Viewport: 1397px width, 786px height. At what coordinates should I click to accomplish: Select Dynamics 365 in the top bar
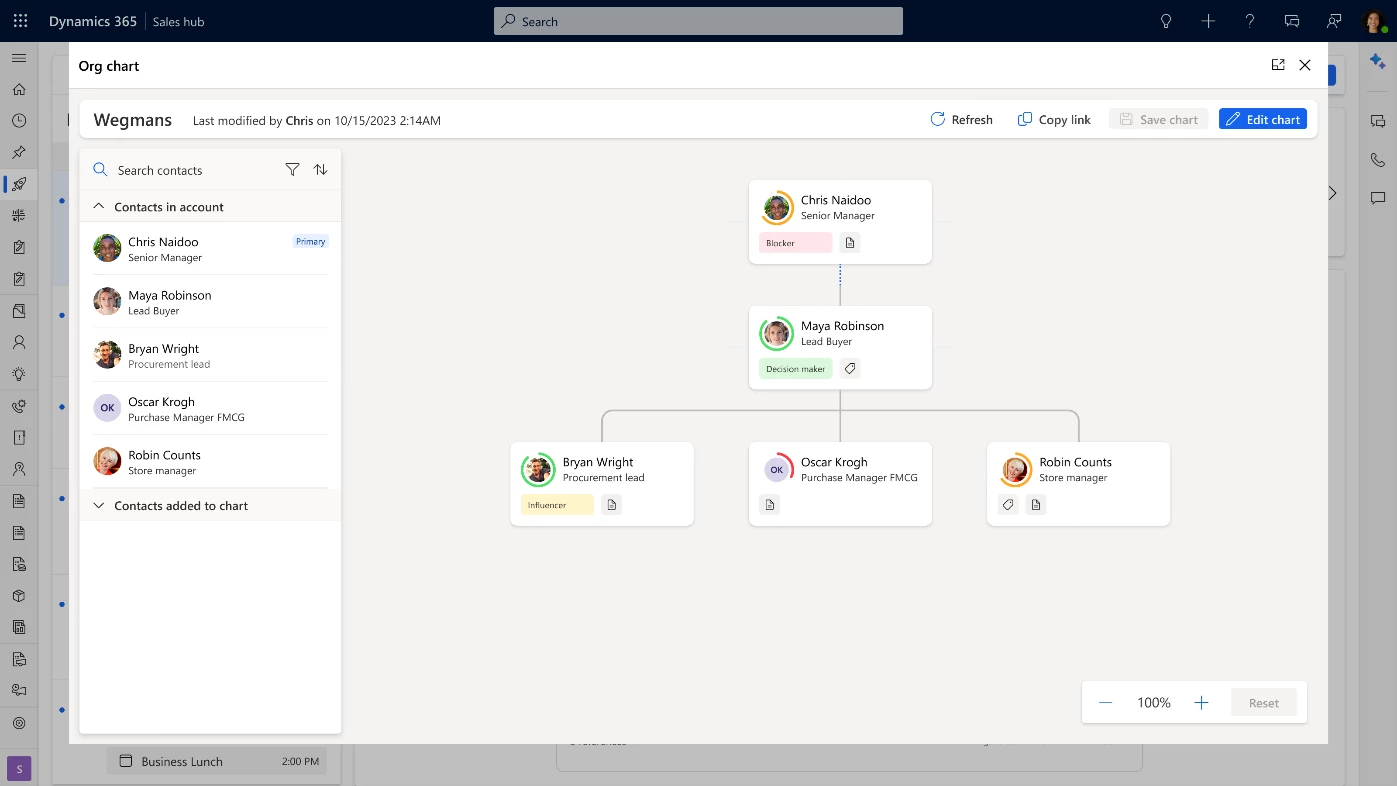pyautogui.click(x=93, y=21)
